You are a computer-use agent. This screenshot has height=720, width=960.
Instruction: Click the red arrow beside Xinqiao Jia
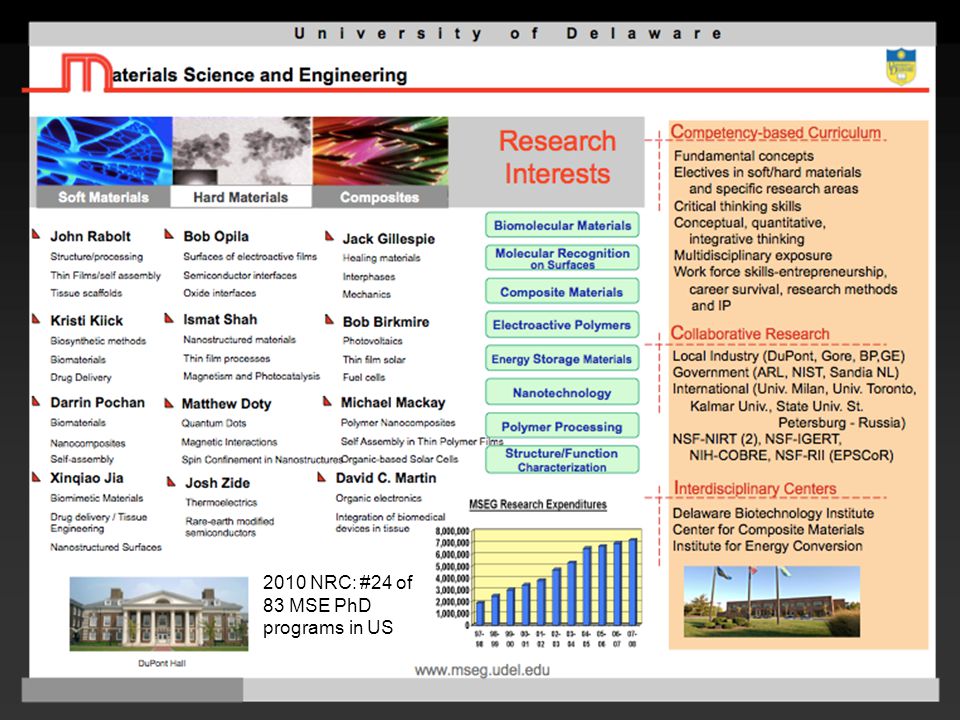[36, 477]
